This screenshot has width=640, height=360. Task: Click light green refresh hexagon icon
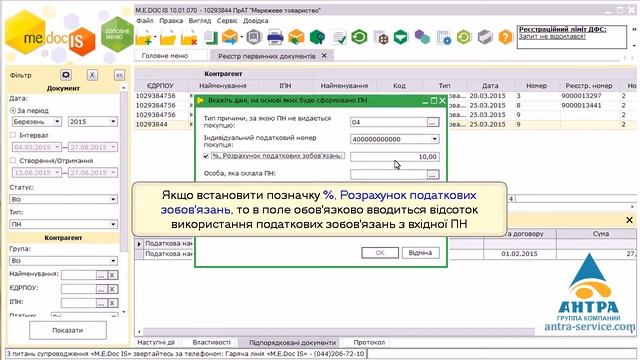tap(464, 37)
